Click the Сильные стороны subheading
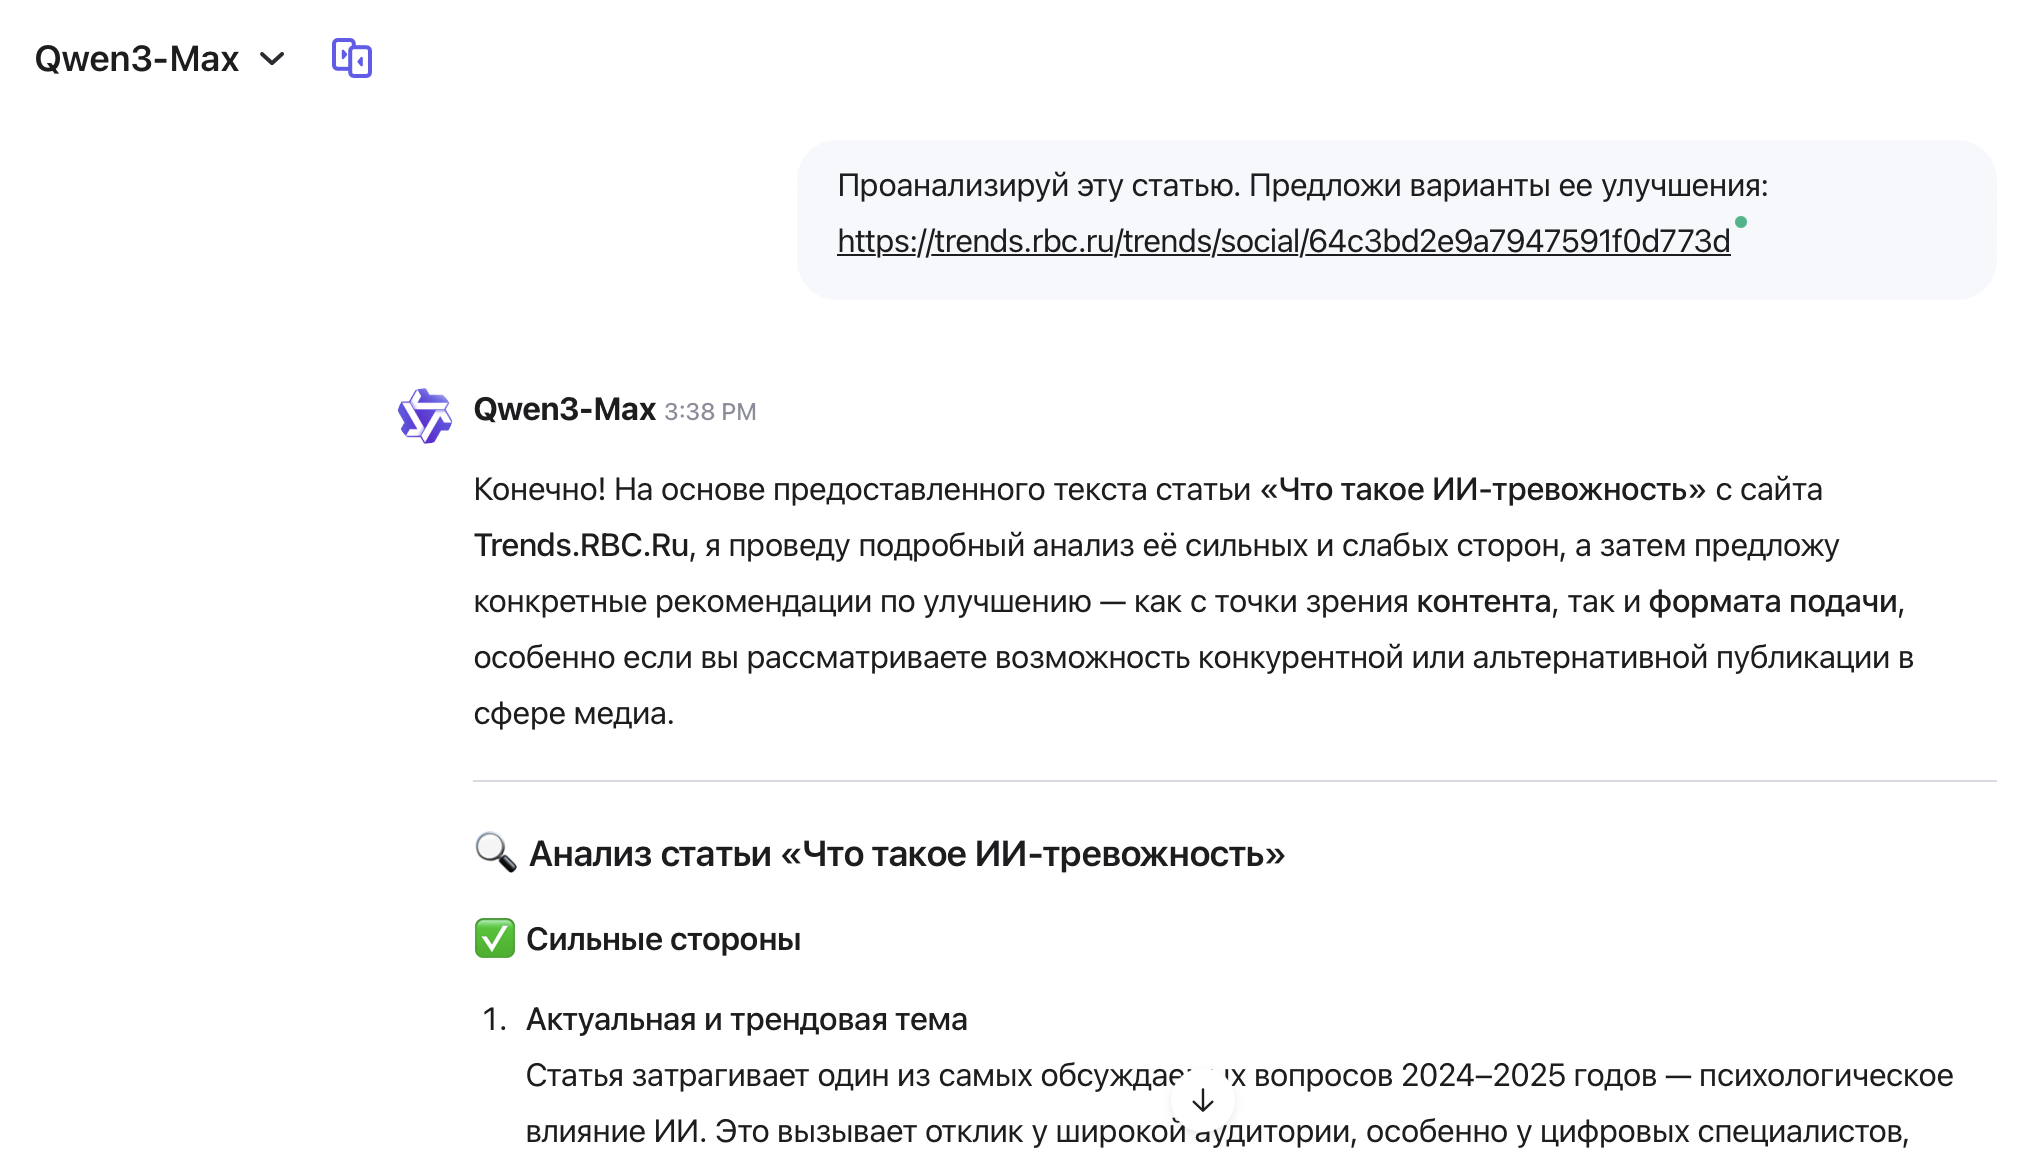 663,939
